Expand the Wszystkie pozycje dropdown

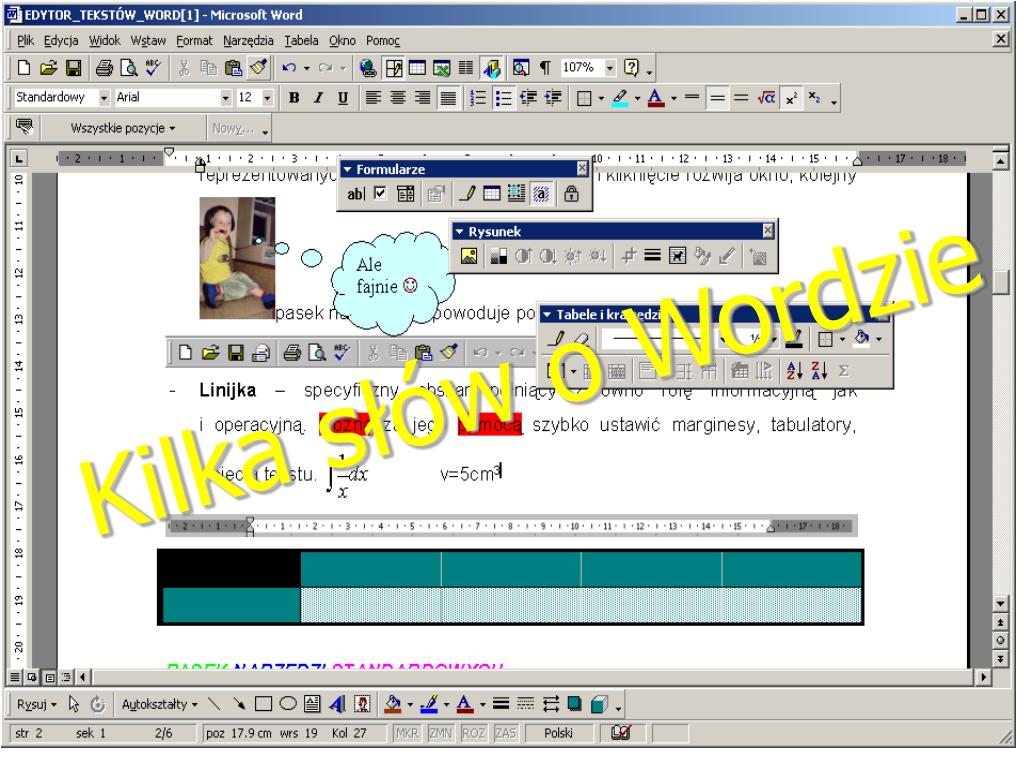click(x=123, y=128)
